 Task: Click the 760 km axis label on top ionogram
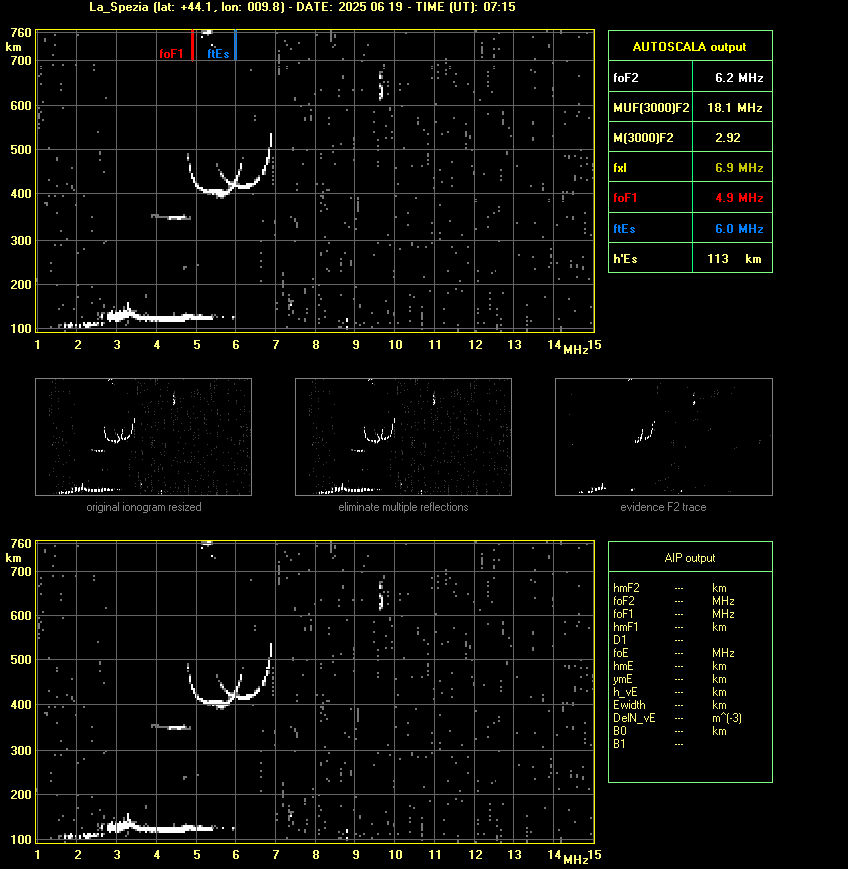[x=21, y=33]
